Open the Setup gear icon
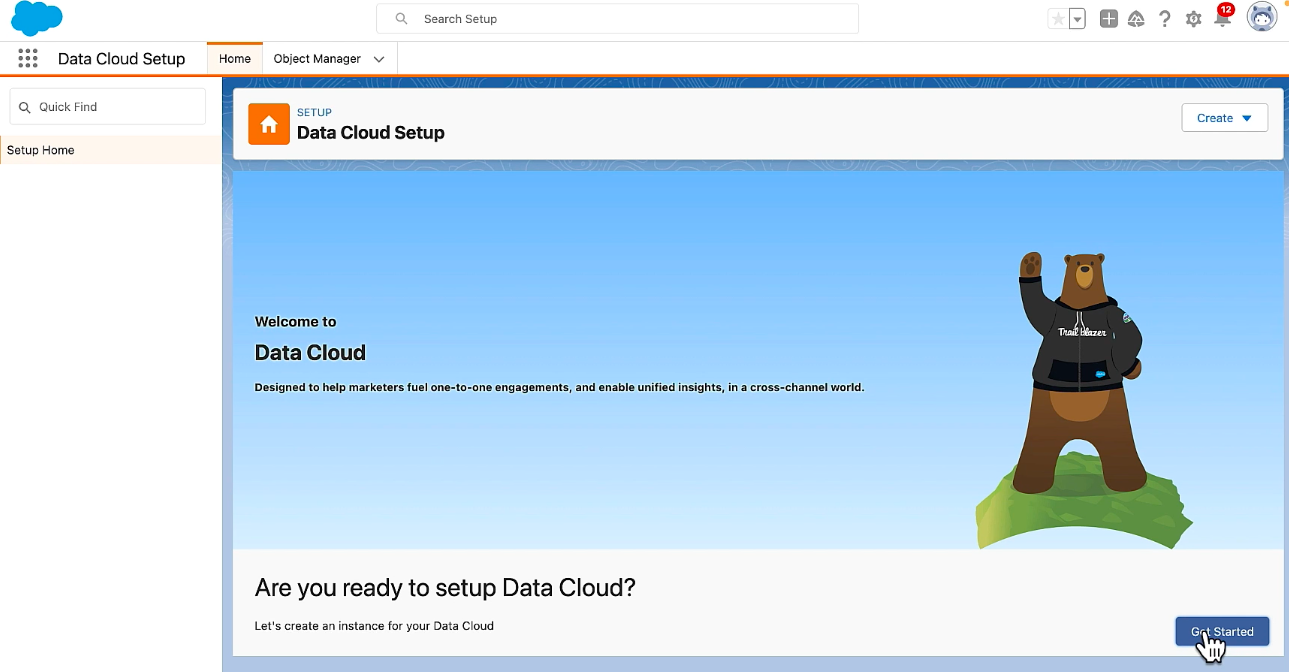The height and width of the screenshot is (672, 1289). [x=1192, y=17]
